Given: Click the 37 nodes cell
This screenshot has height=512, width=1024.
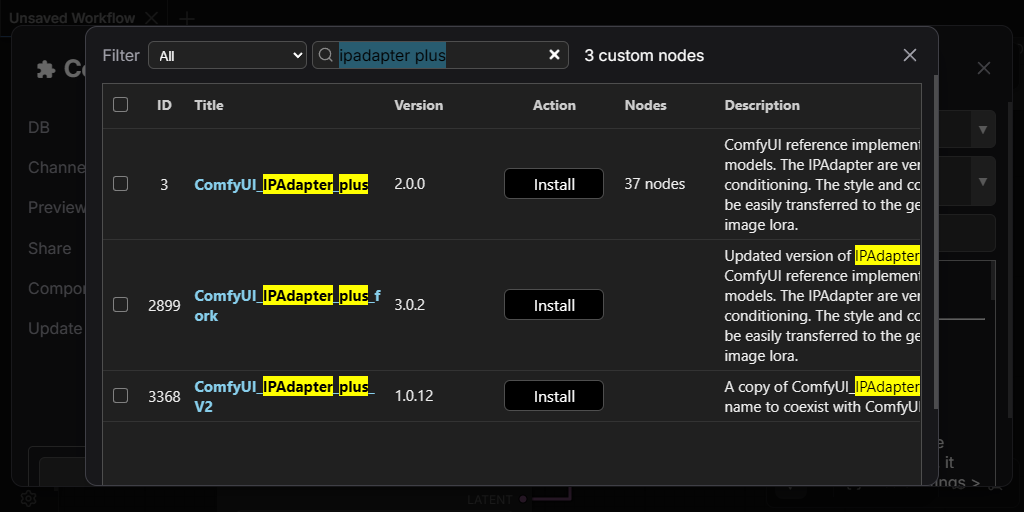Looking at the screenshot, I should coord(654,184).
